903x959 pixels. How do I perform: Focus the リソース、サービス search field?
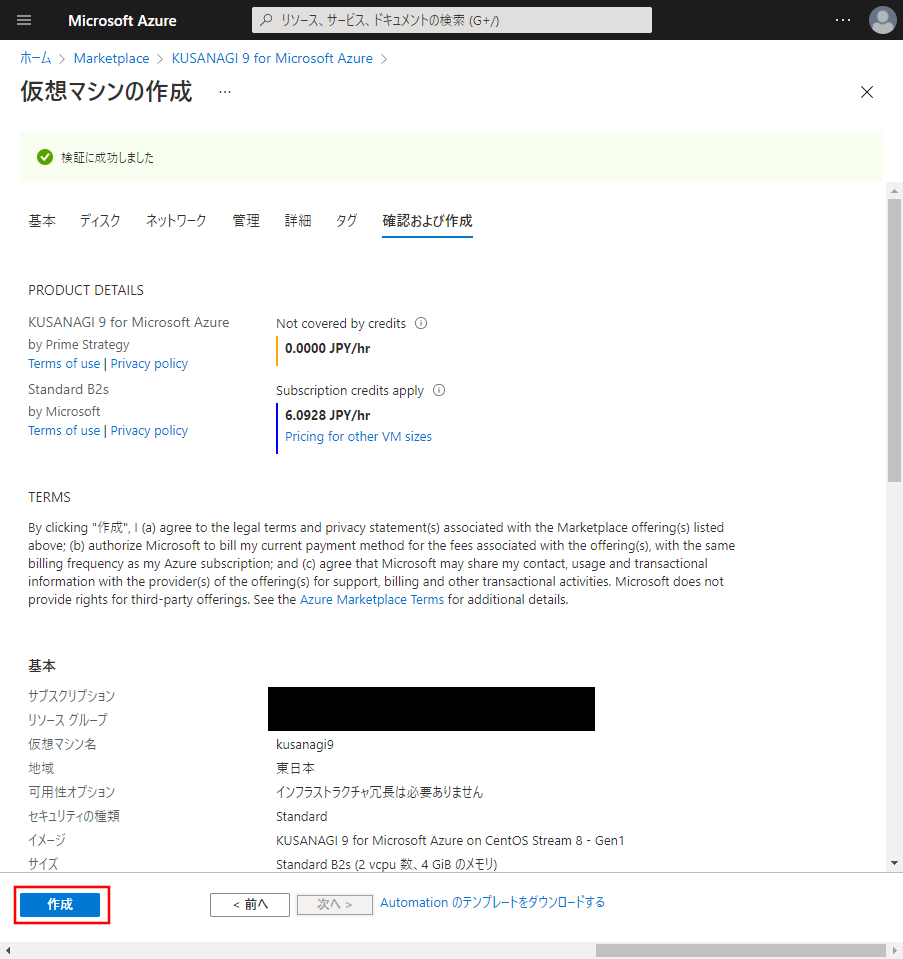click(452, 20)
